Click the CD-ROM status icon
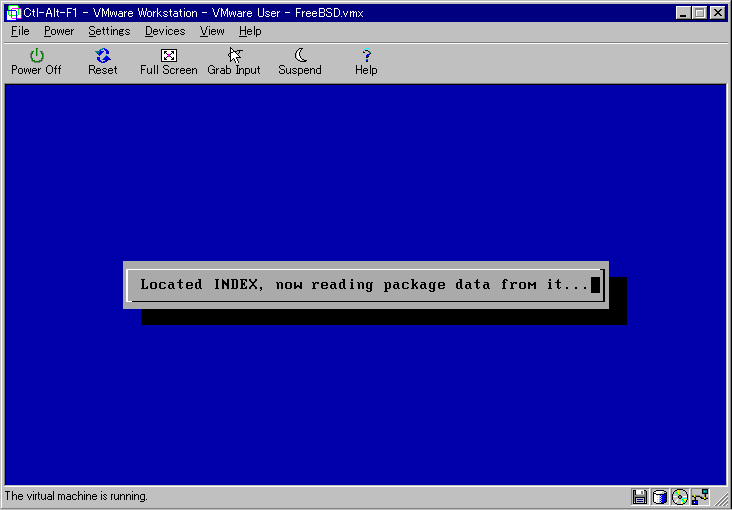732x510 pixels. pyautogui.click(x=680, y=497)
